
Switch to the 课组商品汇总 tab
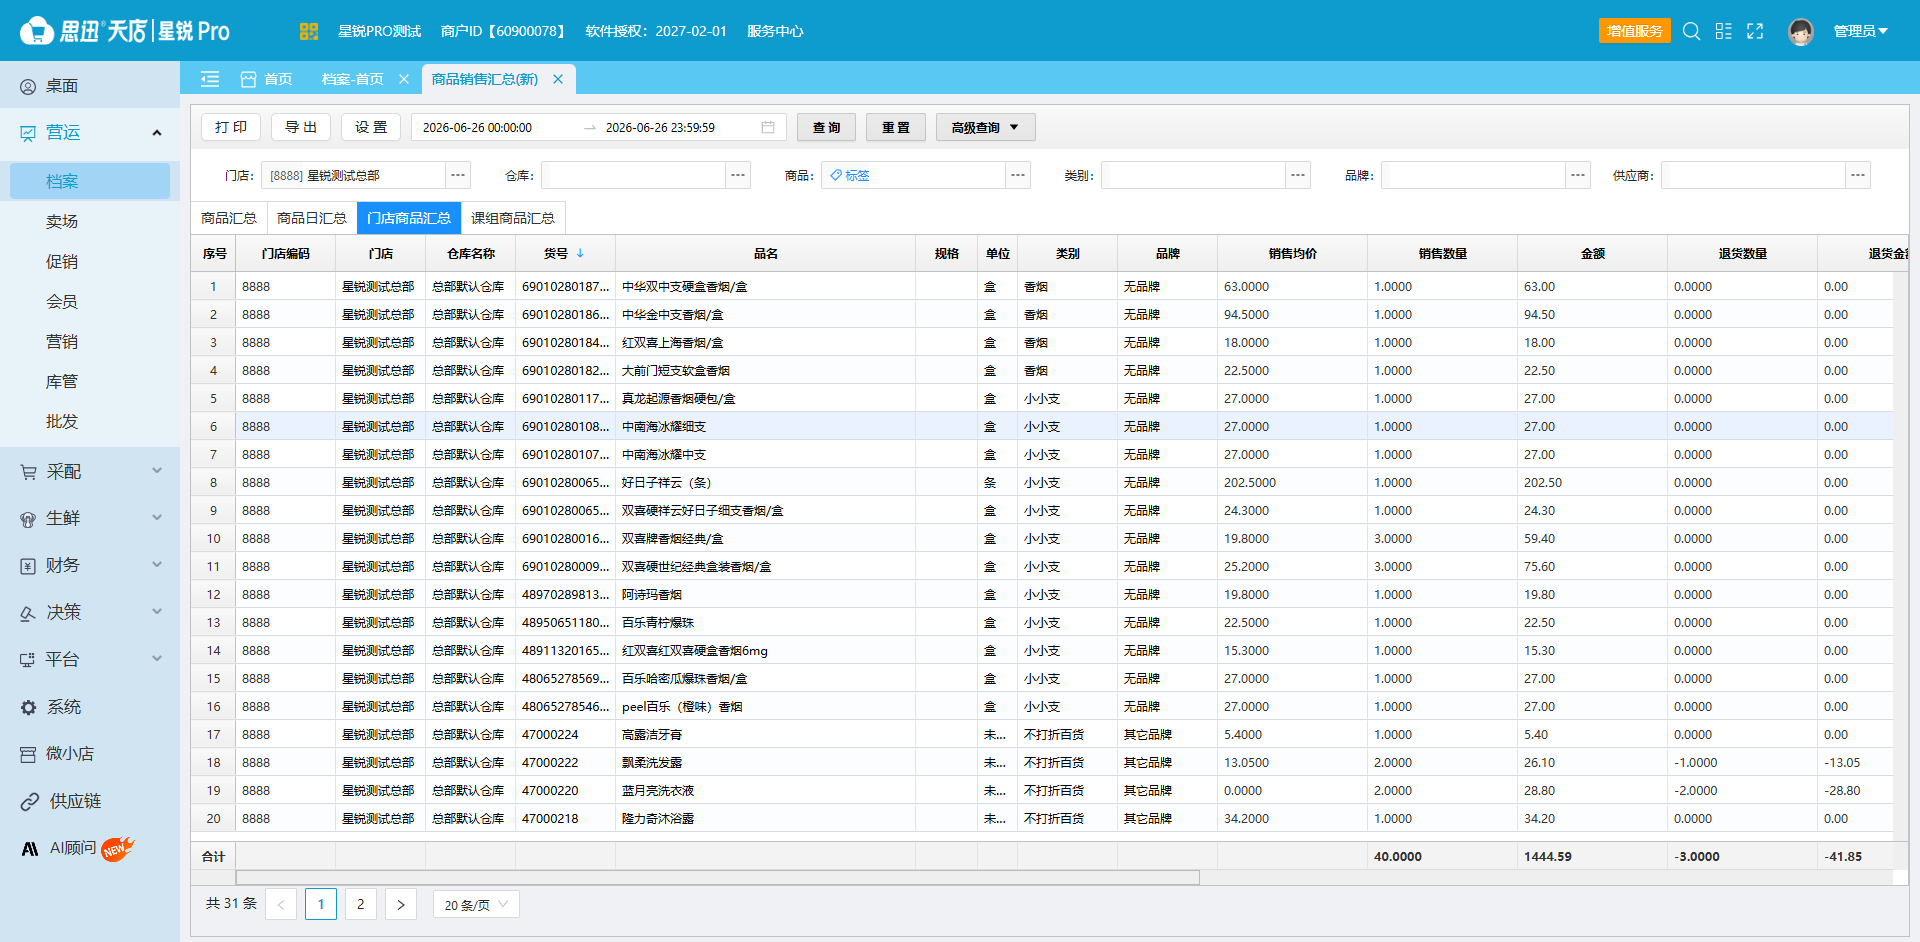tap(513, 218)
